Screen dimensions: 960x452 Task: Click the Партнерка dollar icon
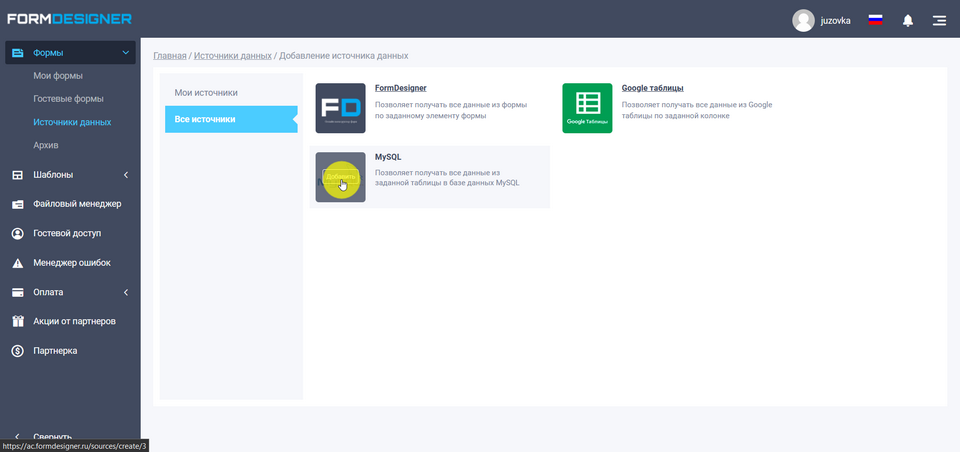pyautogui.click(x=17, y=351)
